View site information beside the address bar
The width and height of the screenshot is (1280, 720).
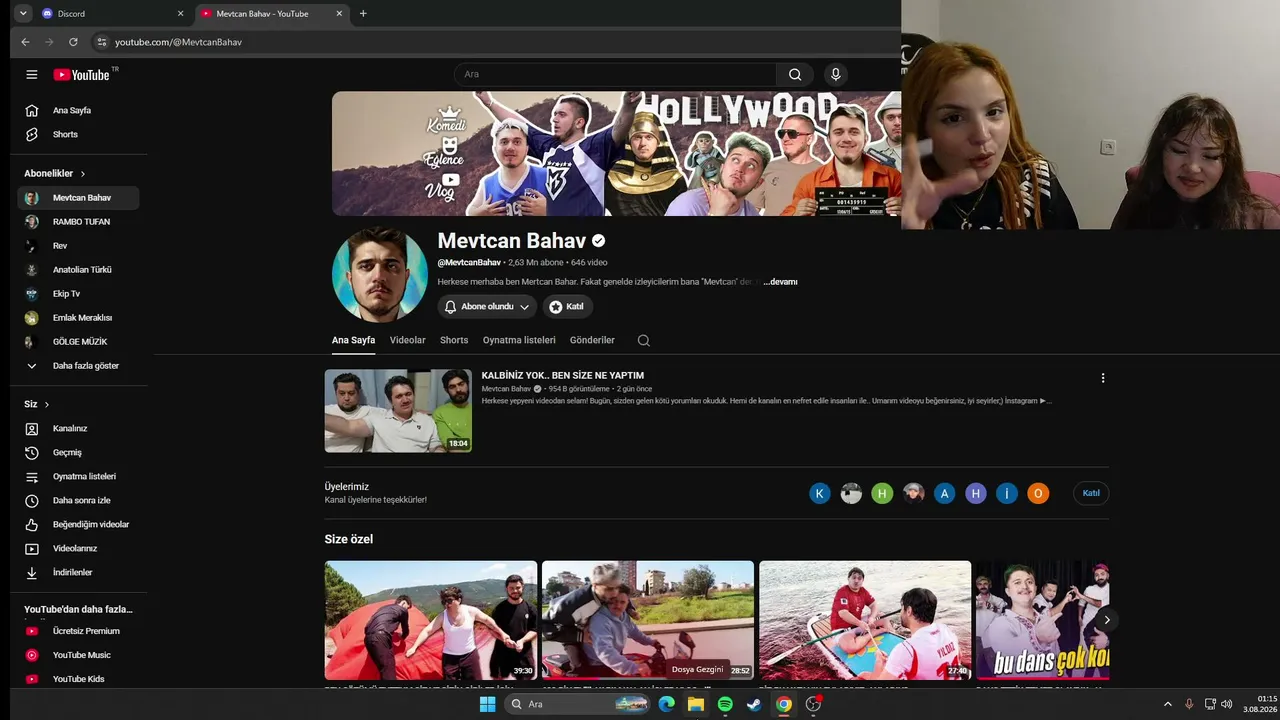(x=101, y=42)
